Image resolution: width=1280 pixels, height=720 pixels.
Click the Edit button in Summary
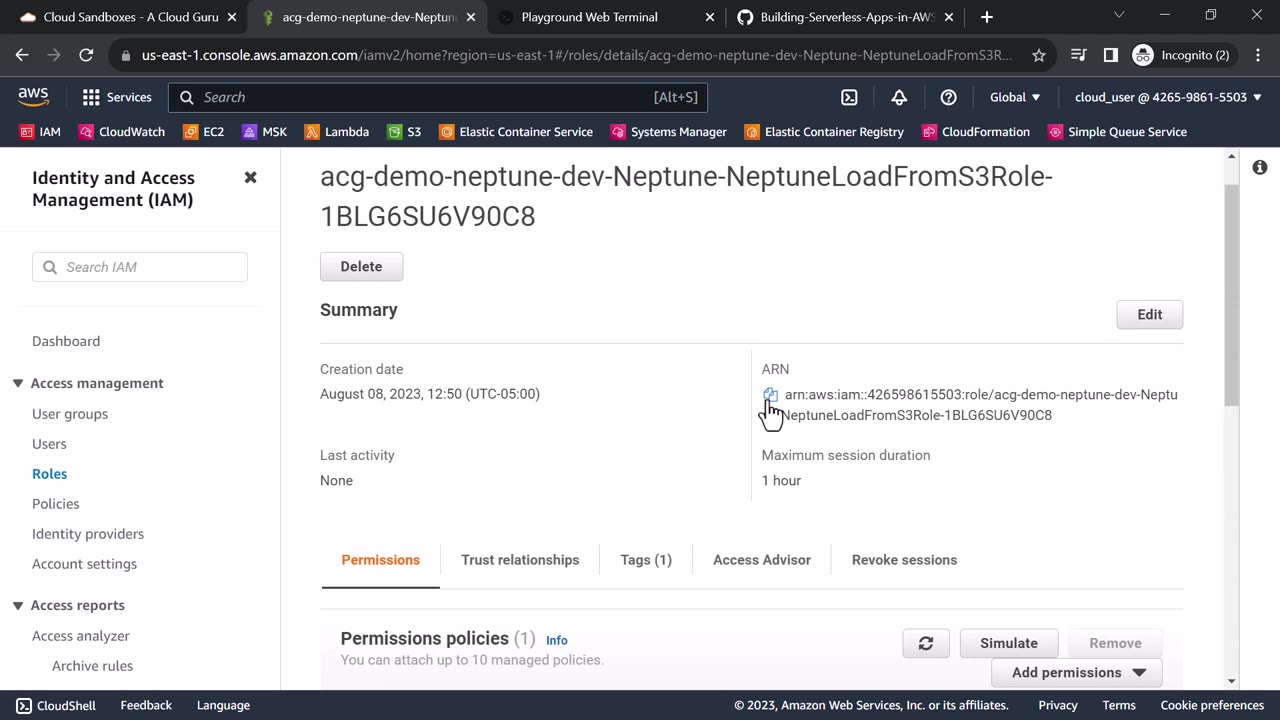[1150, 314]
